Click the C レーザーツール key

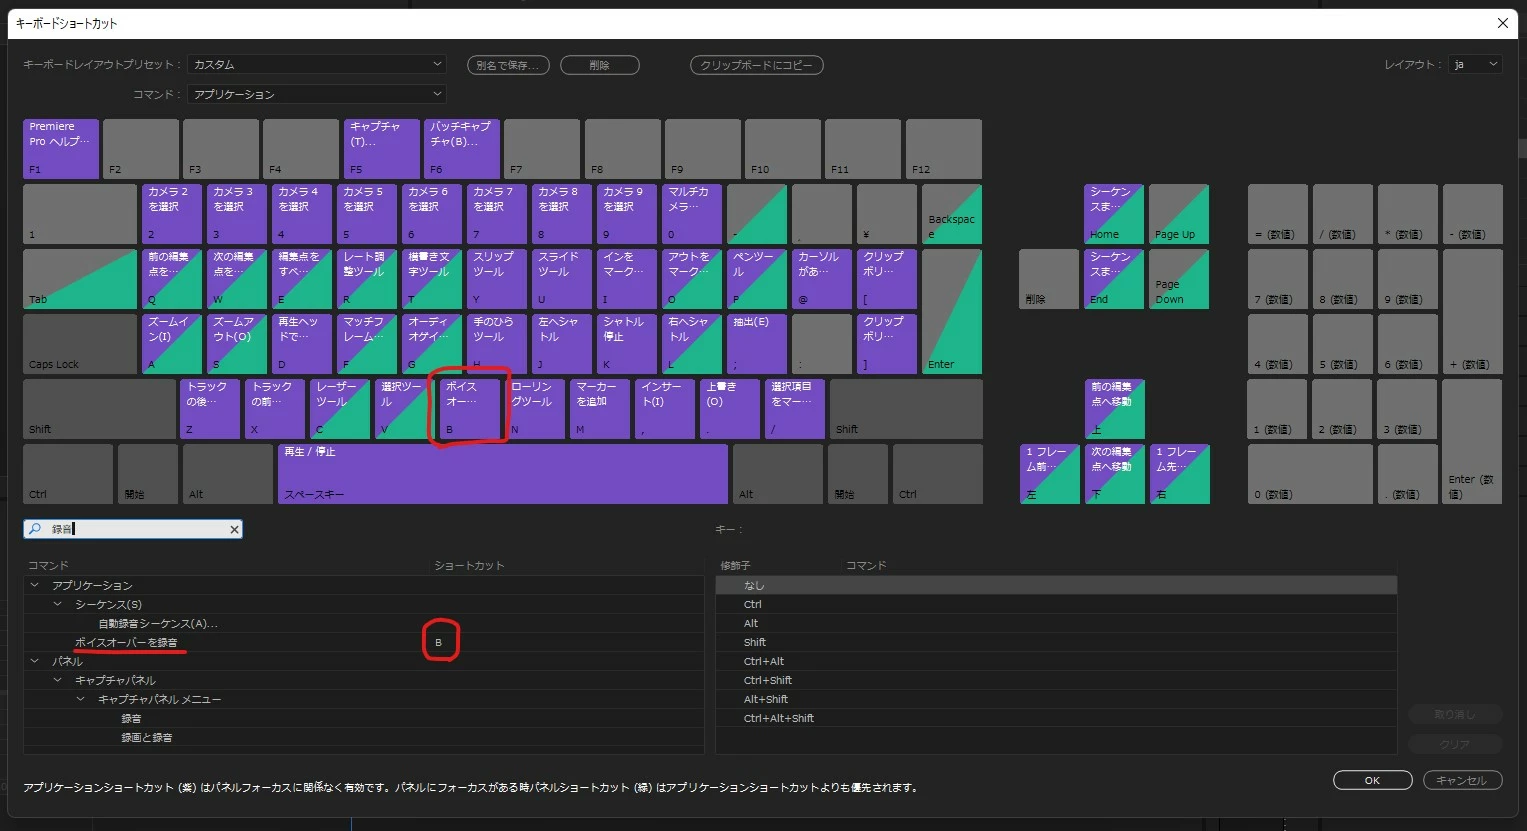tap(340, 409)
